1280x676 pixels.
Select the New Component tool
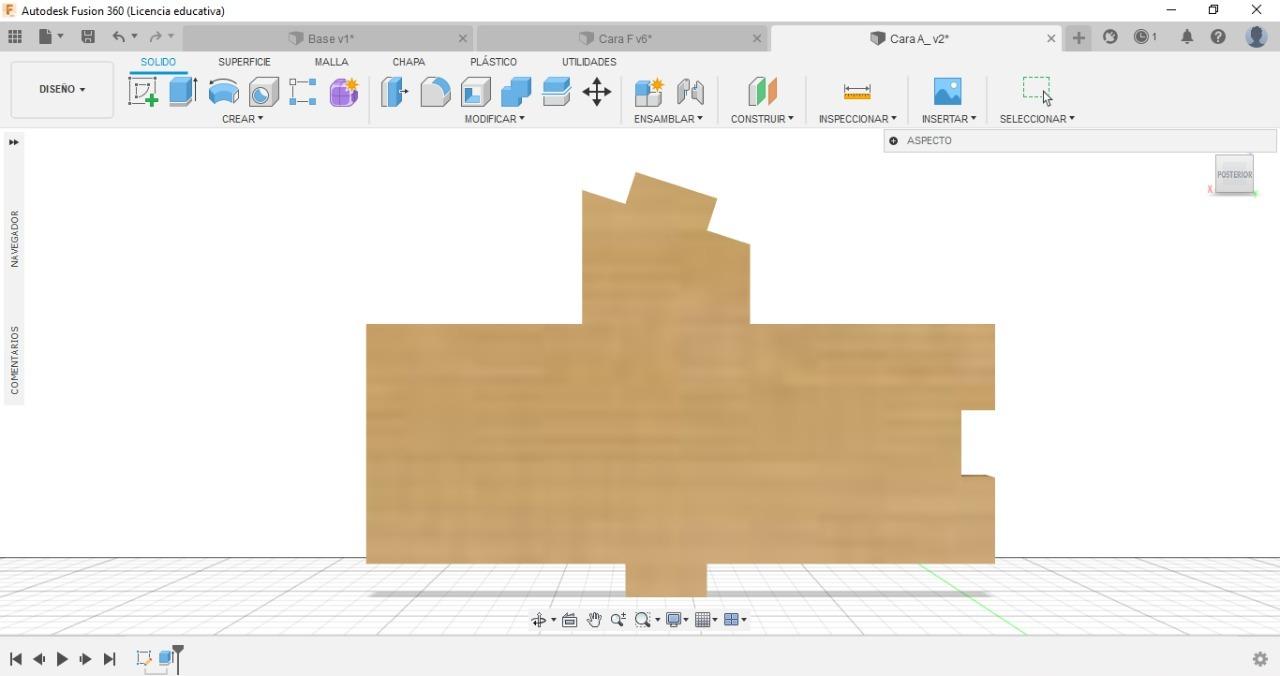649,92
